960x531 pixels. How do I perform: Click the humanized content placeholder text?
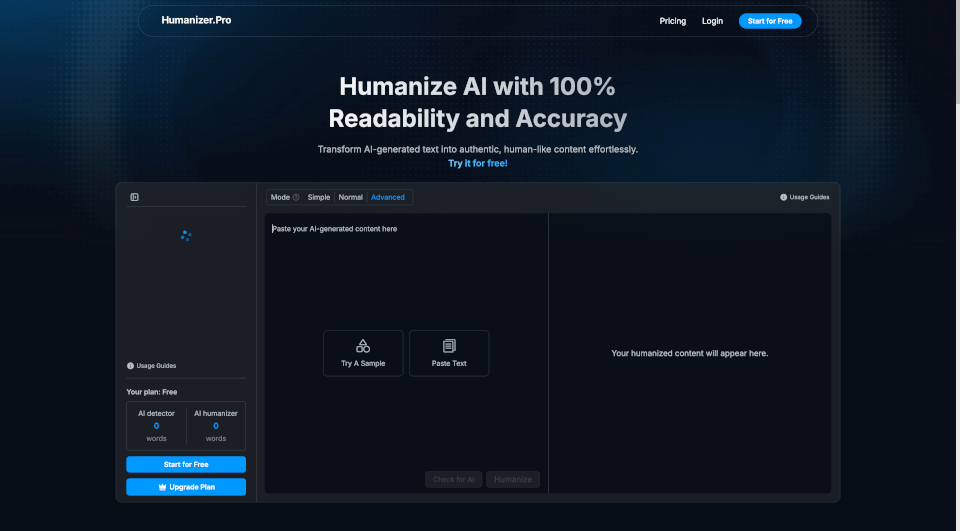(x=689, y=353)
